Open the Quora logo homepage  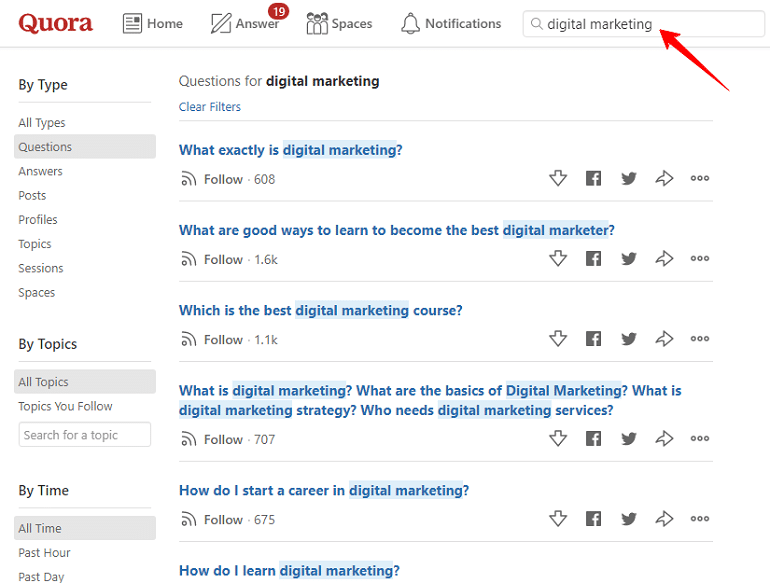click(55, 23)
